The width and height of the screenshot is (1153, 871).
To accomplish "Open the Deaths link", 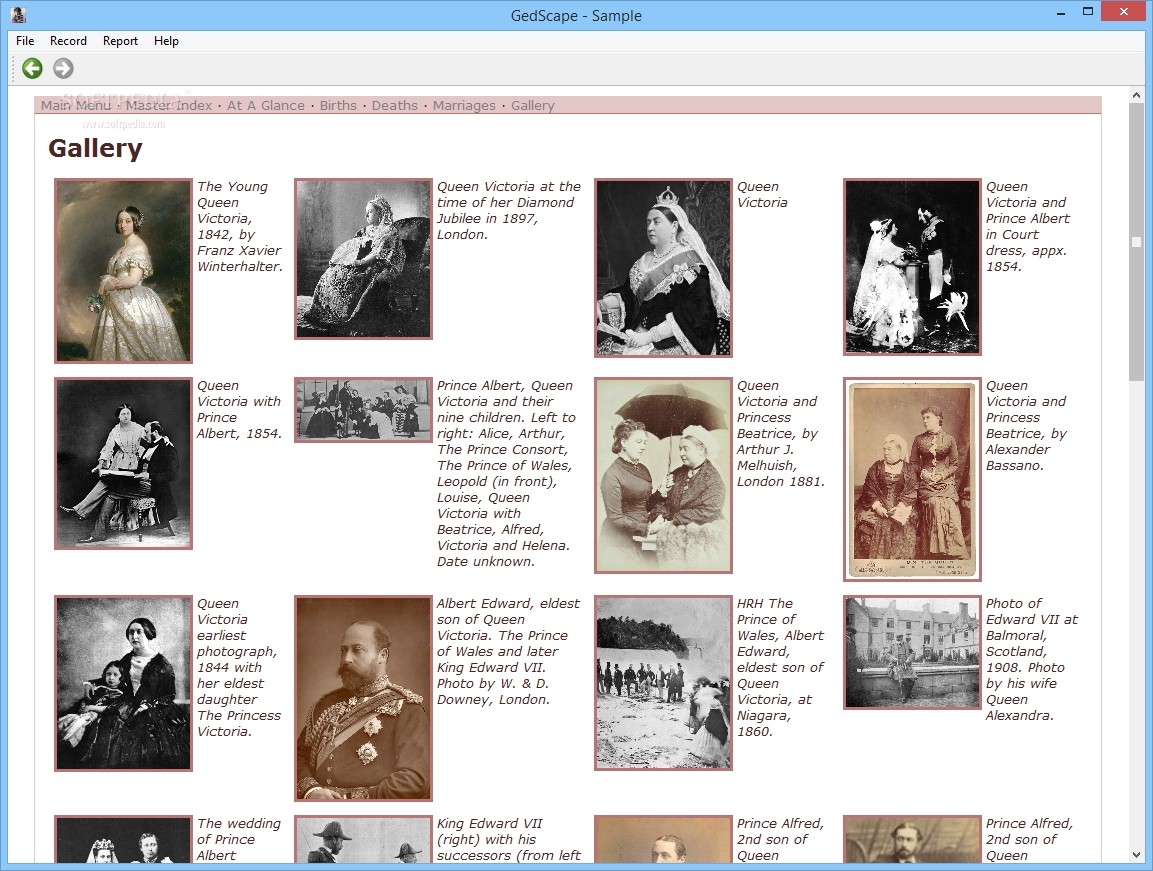I will 394,105.
